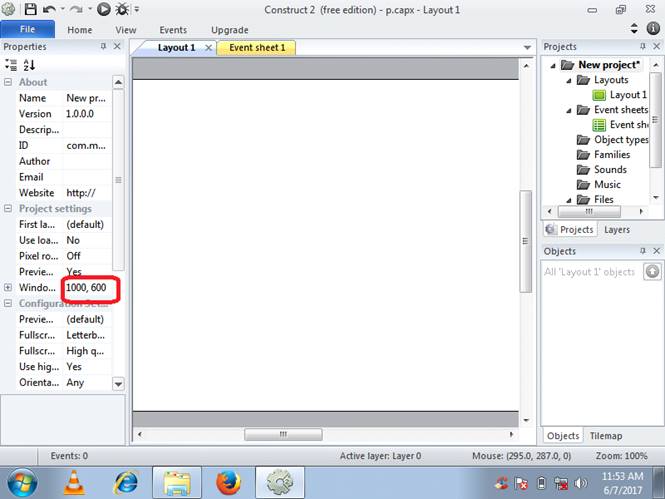Change the Orientations value Any
The image size is (665, 499).
pyautogui.click(x=86, y=382)
